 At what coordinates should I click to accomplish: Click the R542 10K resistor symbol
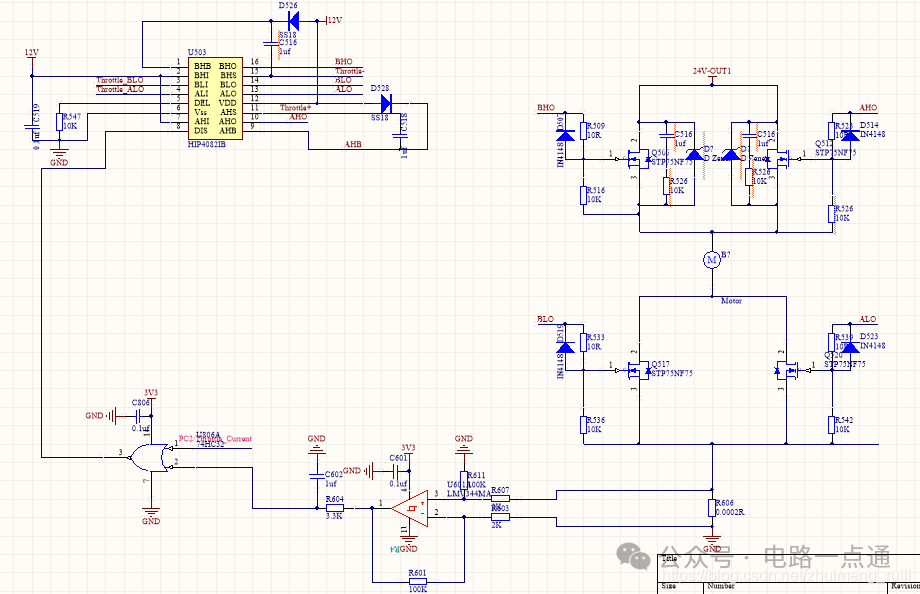point(832,425)
